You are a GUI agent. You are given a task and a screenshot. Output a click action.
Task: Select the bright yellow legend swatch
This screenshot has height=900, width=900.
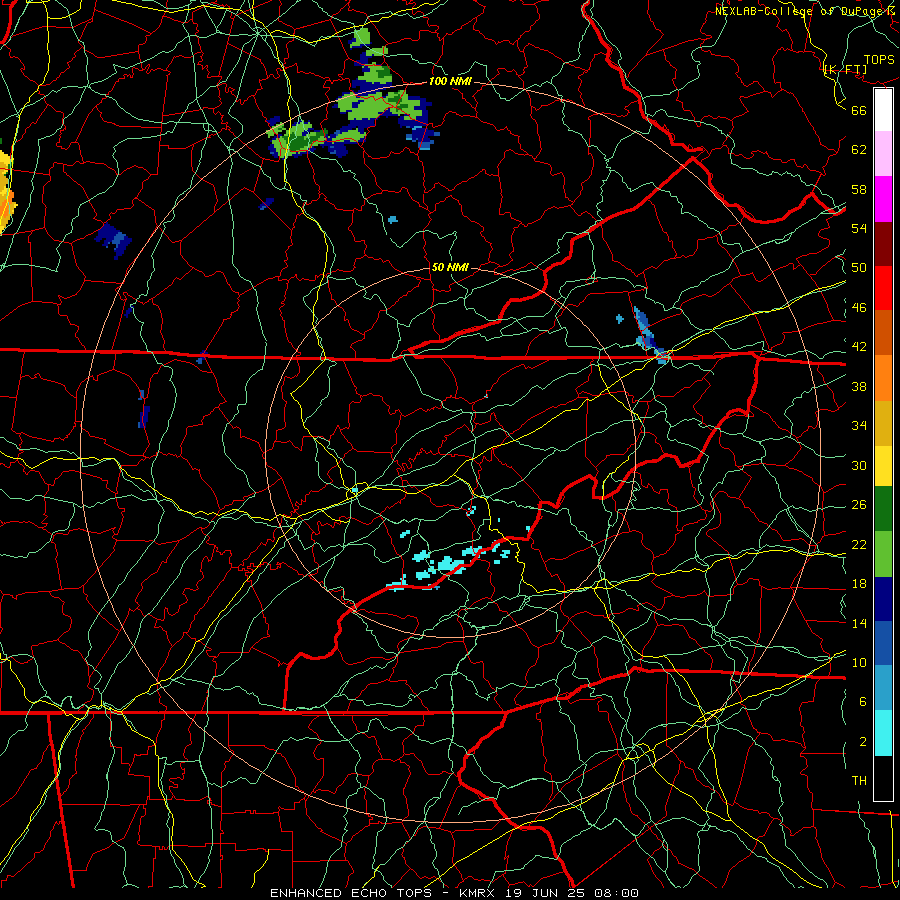(x=883, y=465)
